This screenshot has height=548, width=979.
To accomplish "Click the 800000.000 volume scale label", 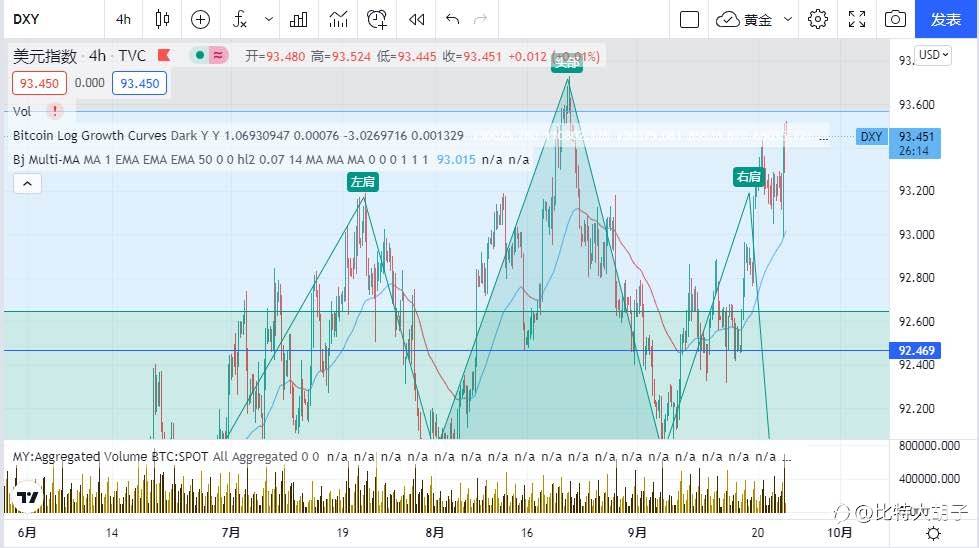I will click(929, 446).
